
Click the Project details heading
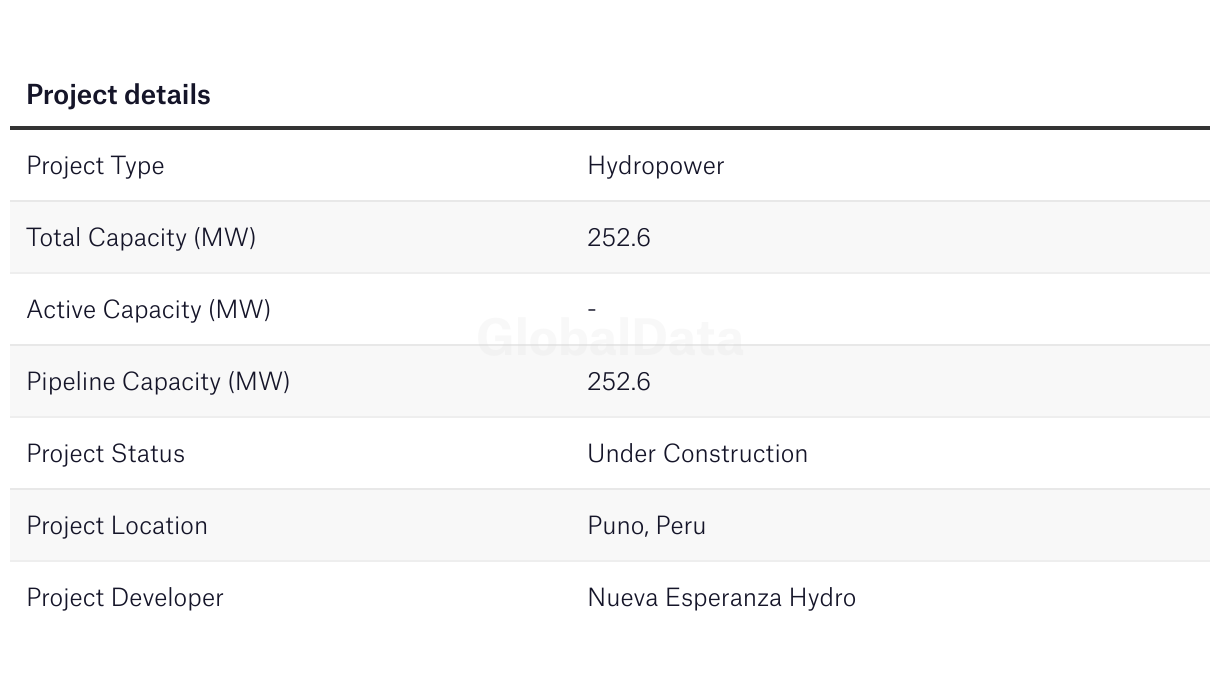118,95
